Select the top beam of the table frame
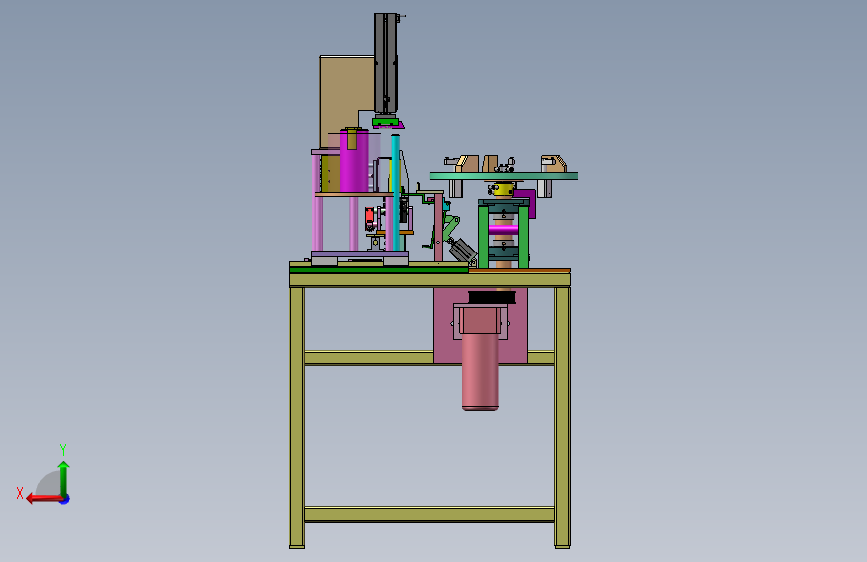867x562 pixels. 430,280
